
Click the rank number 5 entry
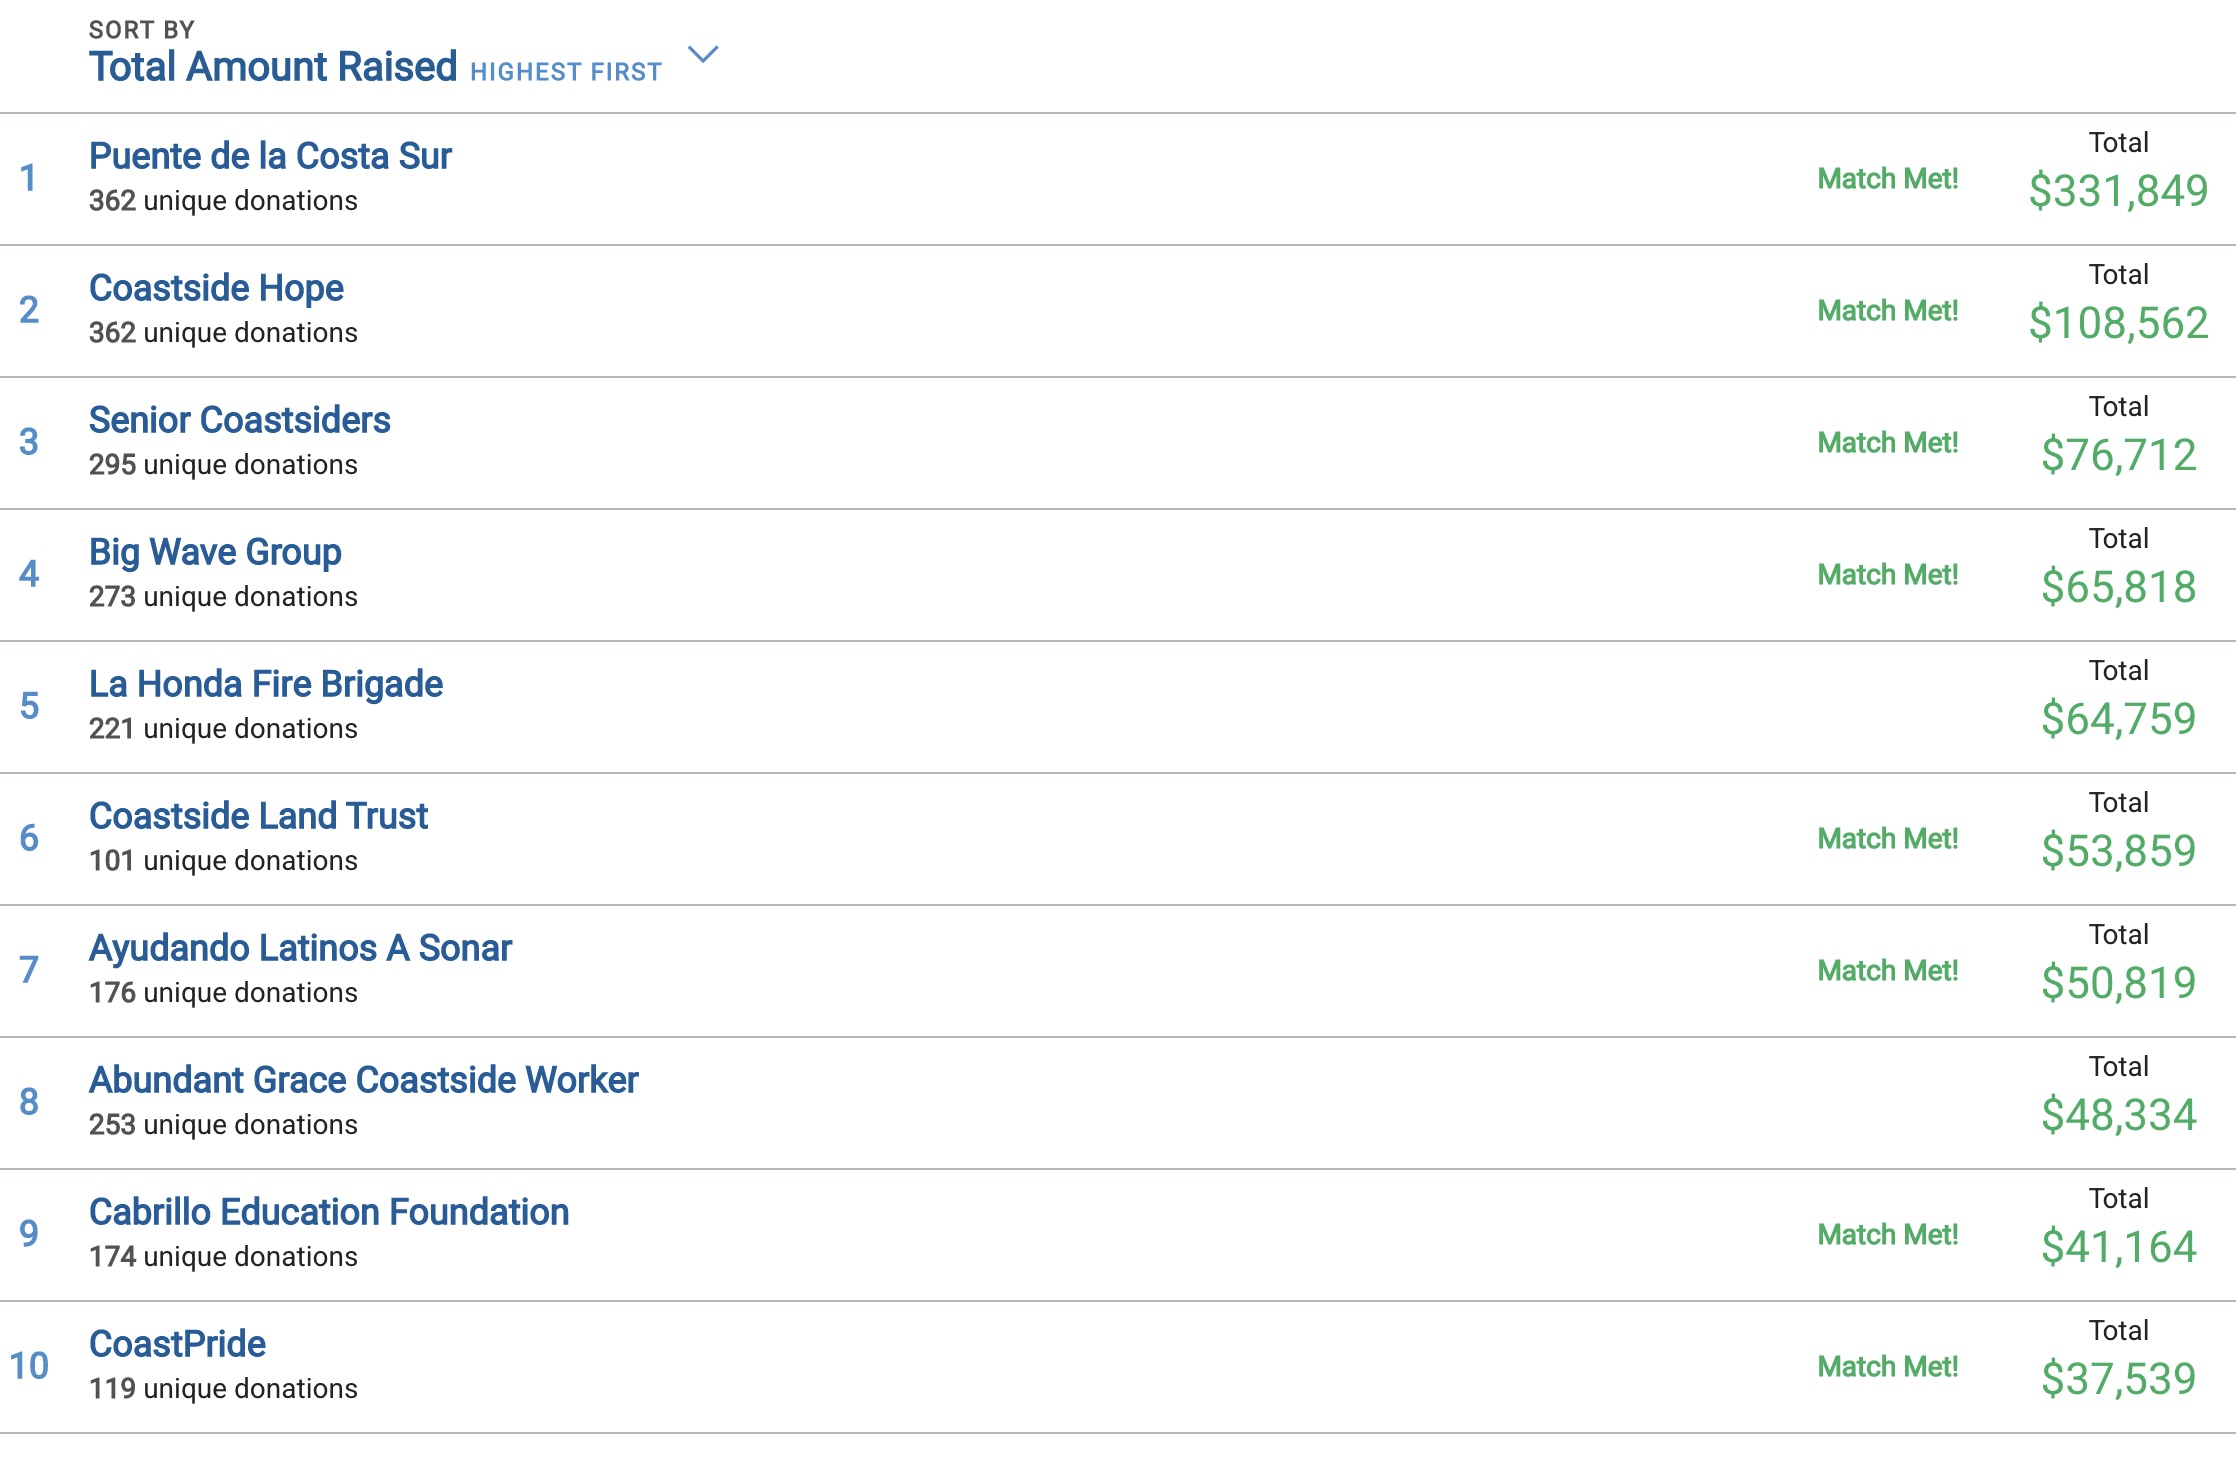point(29,706)
